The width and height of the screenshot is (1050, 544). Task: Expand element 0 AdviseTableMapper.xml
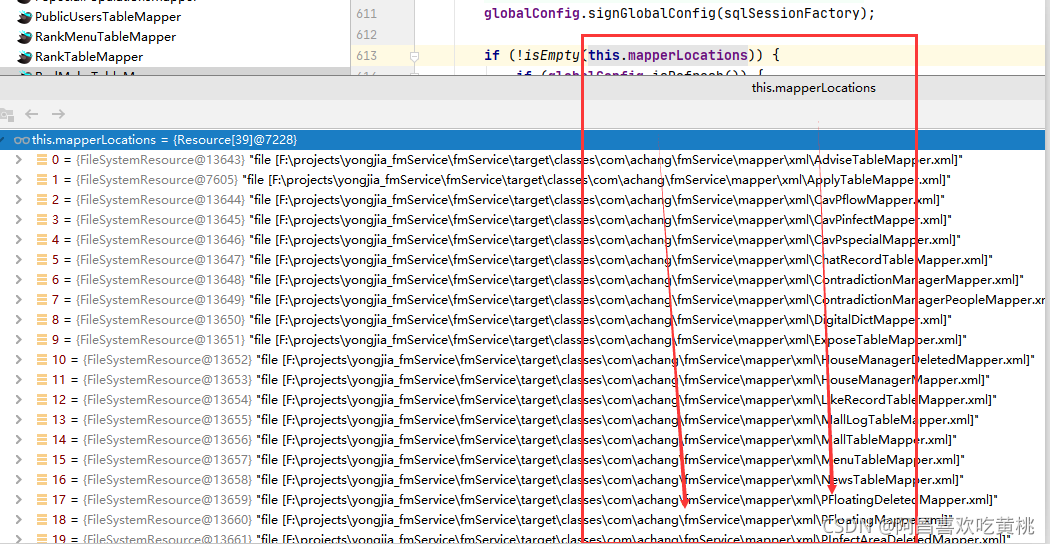pos(19,160)
